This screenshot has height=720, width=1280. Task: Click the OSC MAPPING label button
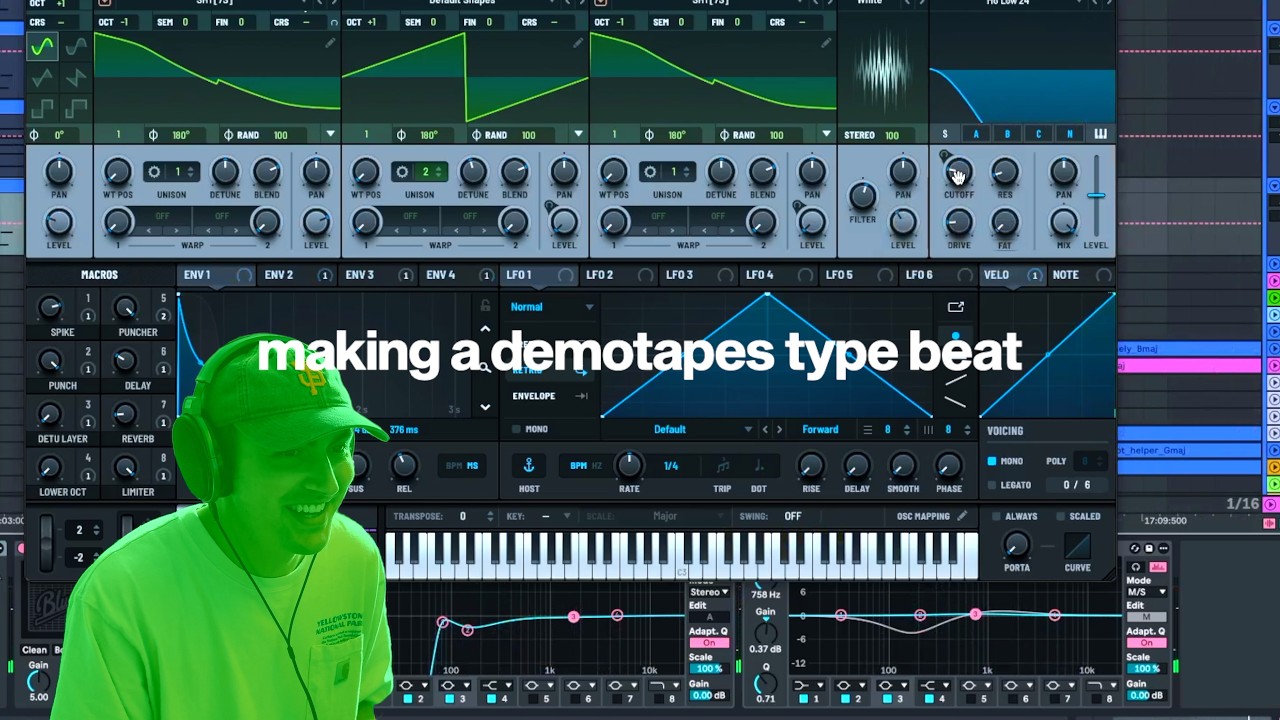pos(923,516)
